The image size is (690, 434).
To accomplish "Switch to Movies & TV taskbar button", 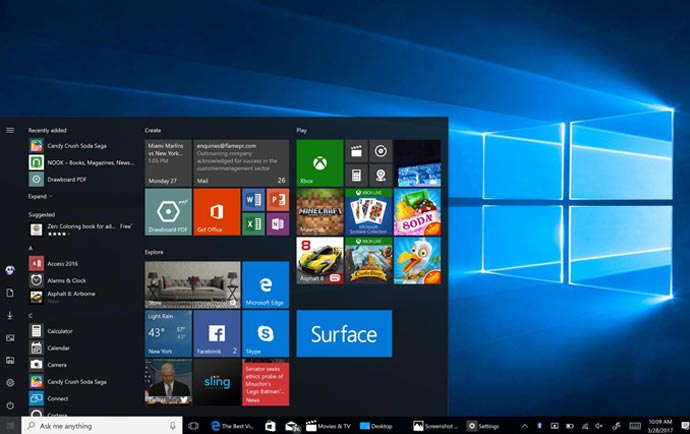I will tap(328, 426).
